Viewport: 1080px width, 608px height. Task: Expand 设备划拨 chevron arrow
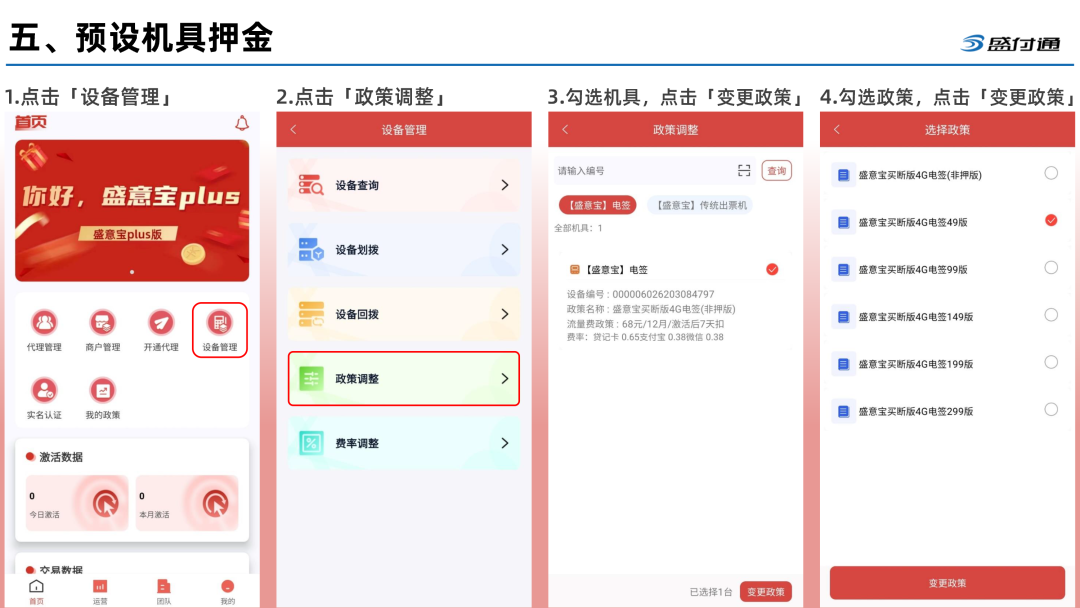pos(505,249)
